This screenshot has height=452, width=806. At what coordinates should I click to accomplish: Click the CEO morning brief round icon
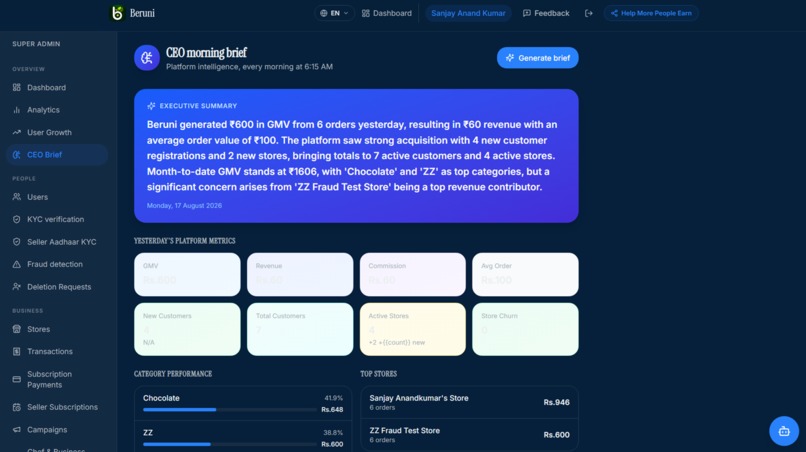tap(147, 58)
